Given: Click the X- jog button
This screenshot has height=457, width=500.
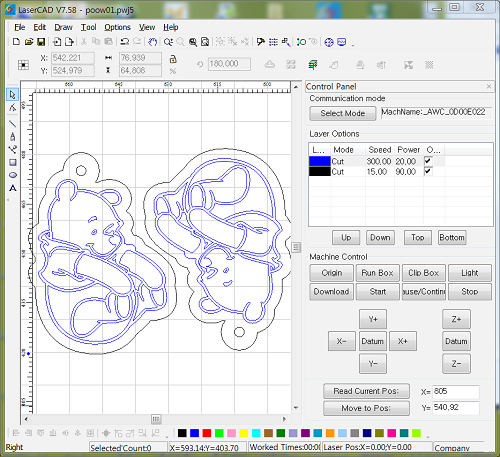Looking at the screenshot, I should click(342, 341).
